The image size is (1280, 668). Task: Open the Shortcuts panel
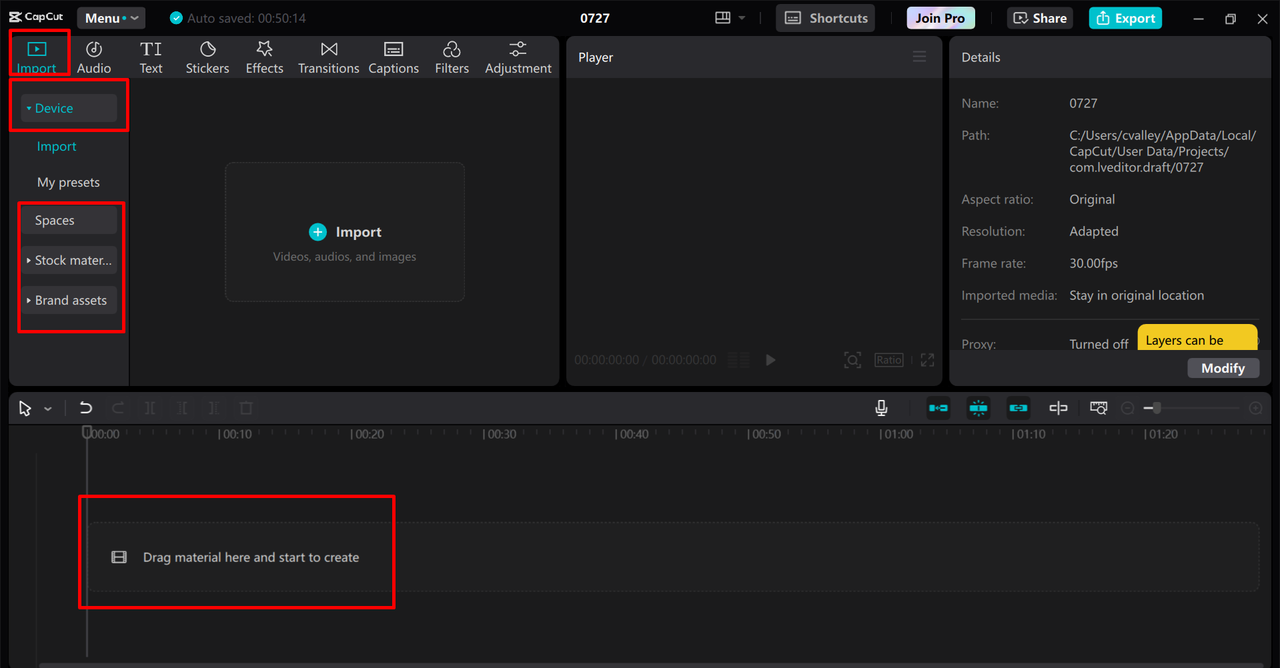(x=826, y=18)
